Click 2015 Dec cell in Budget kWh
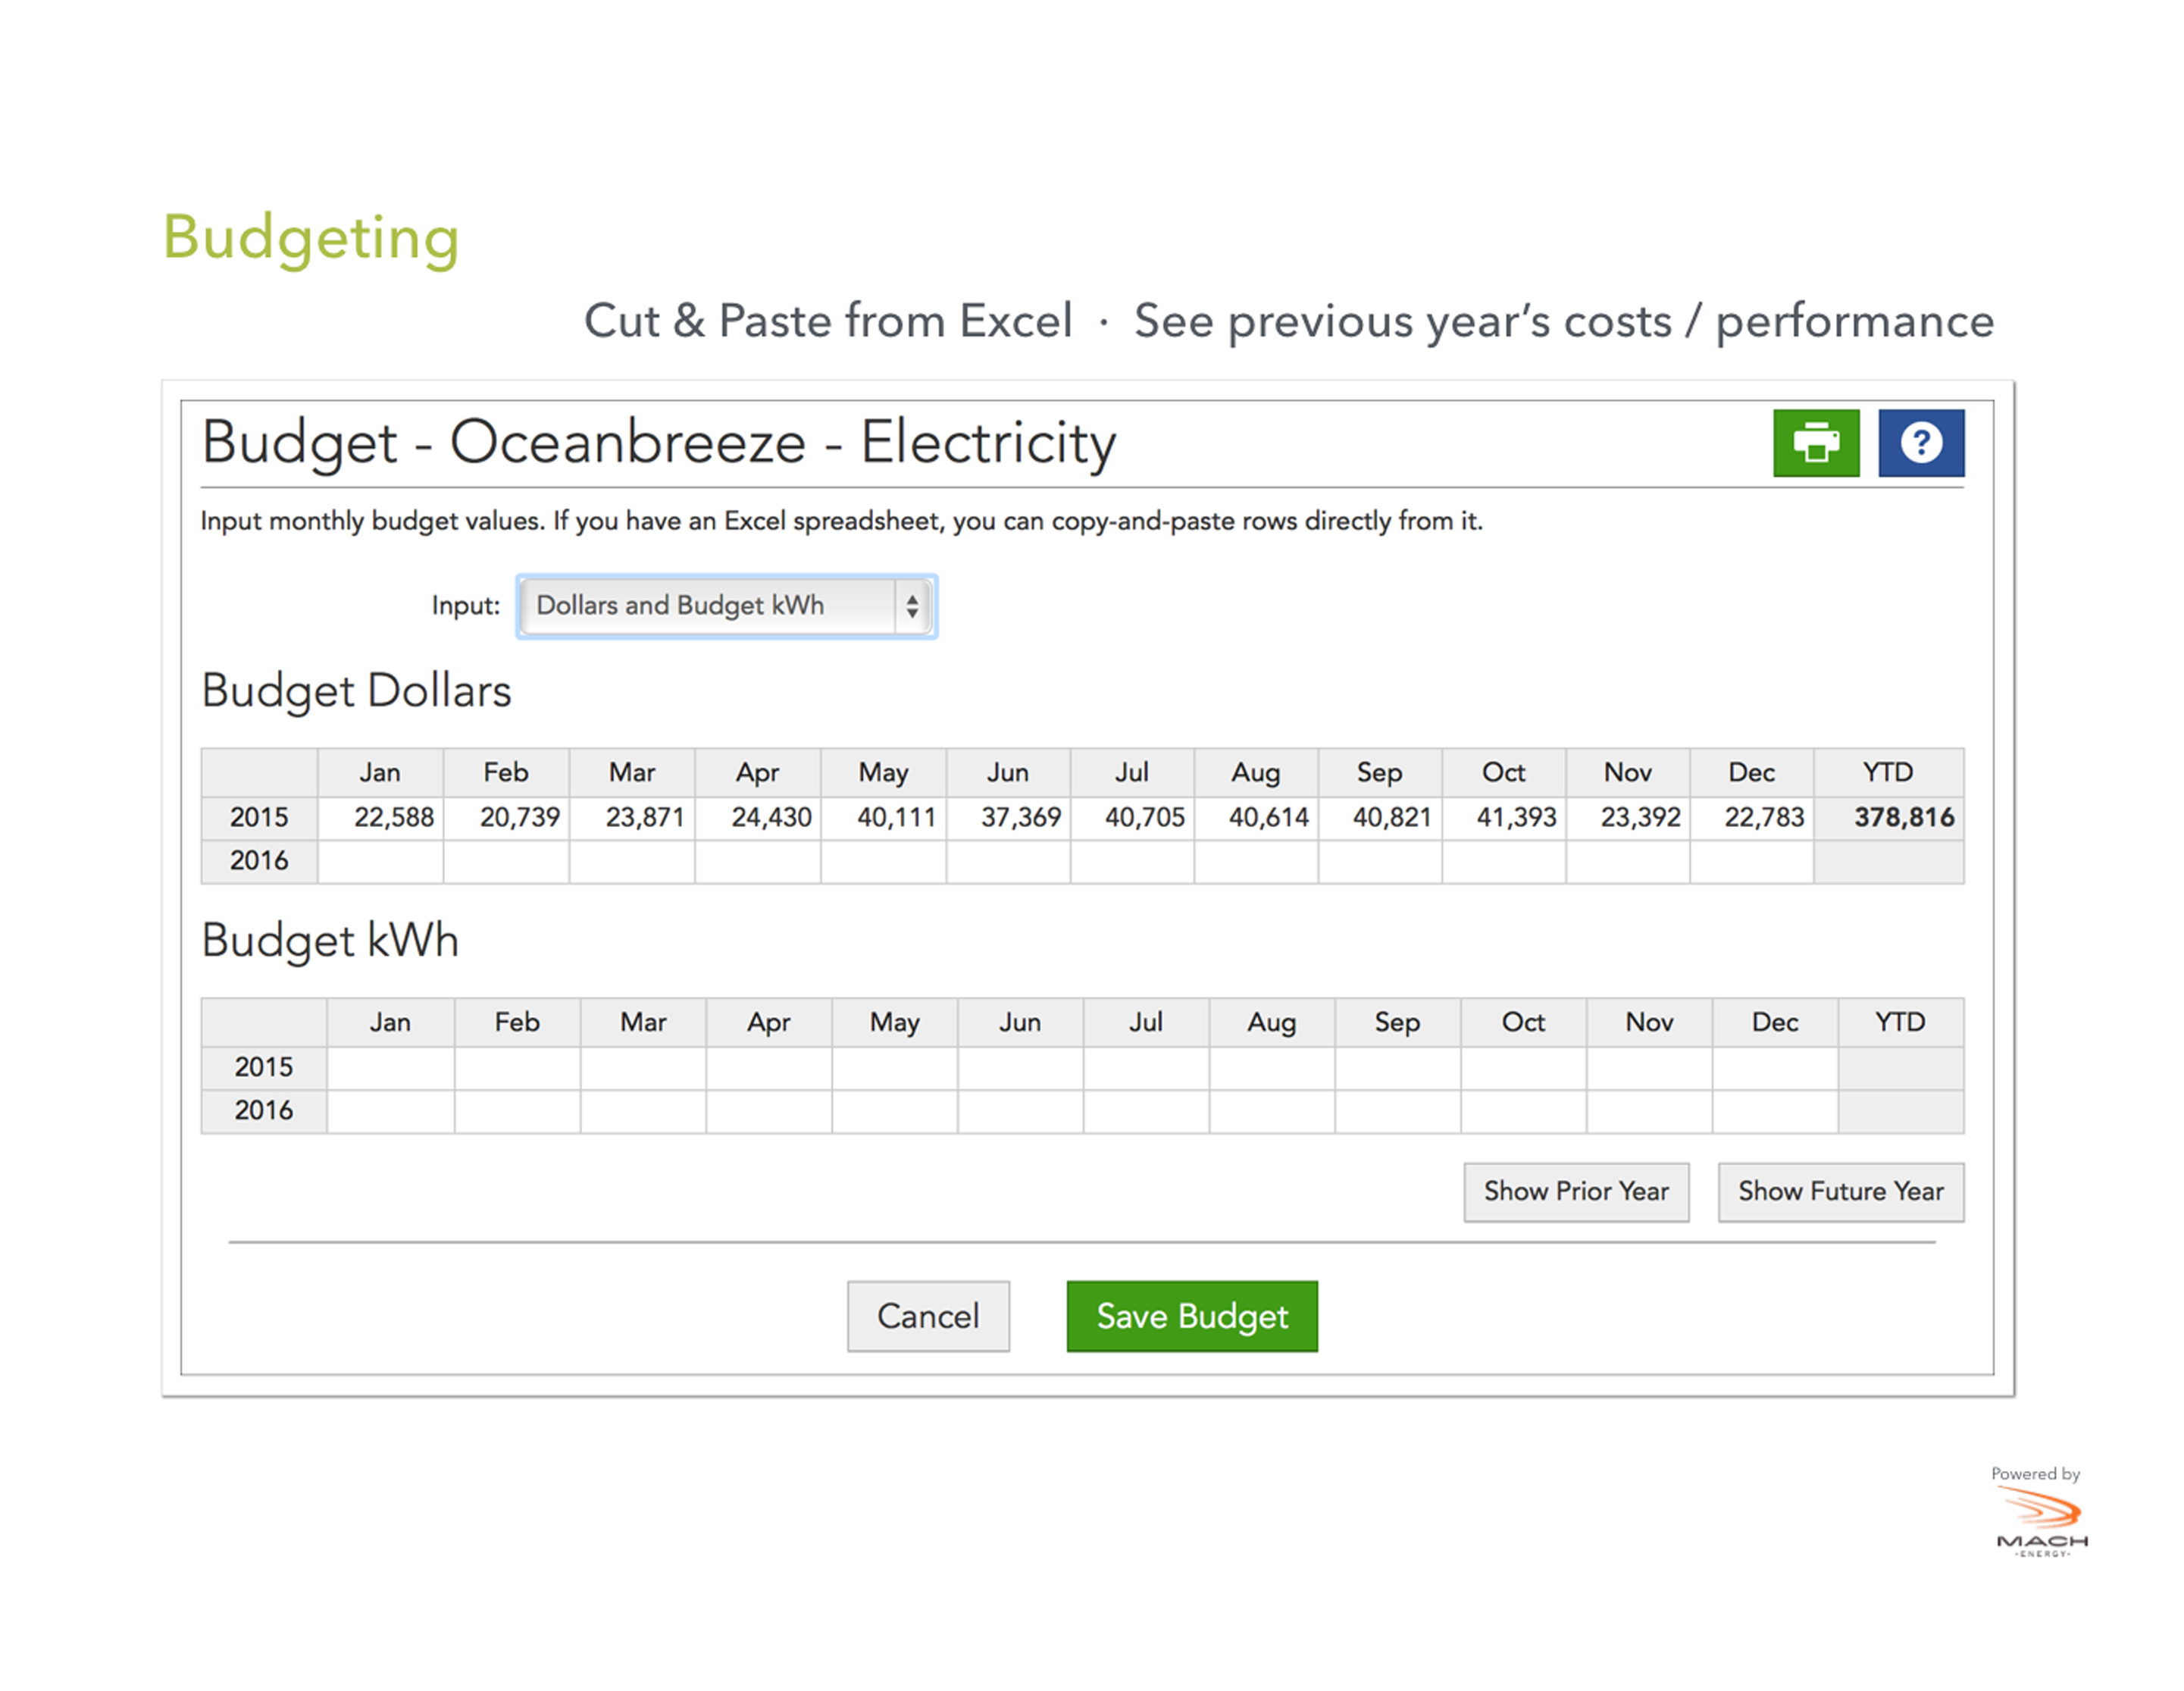The image size is (2184, 1691). [x=1774, y=1067]
